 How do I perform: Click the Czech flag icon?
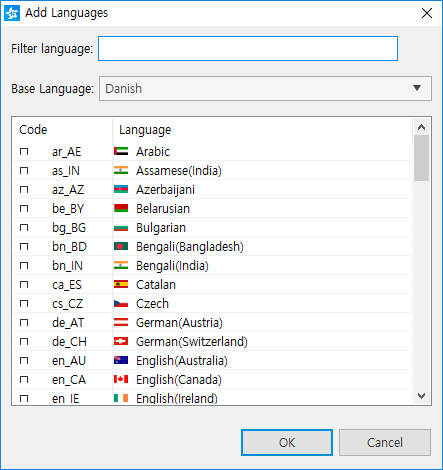121,303
